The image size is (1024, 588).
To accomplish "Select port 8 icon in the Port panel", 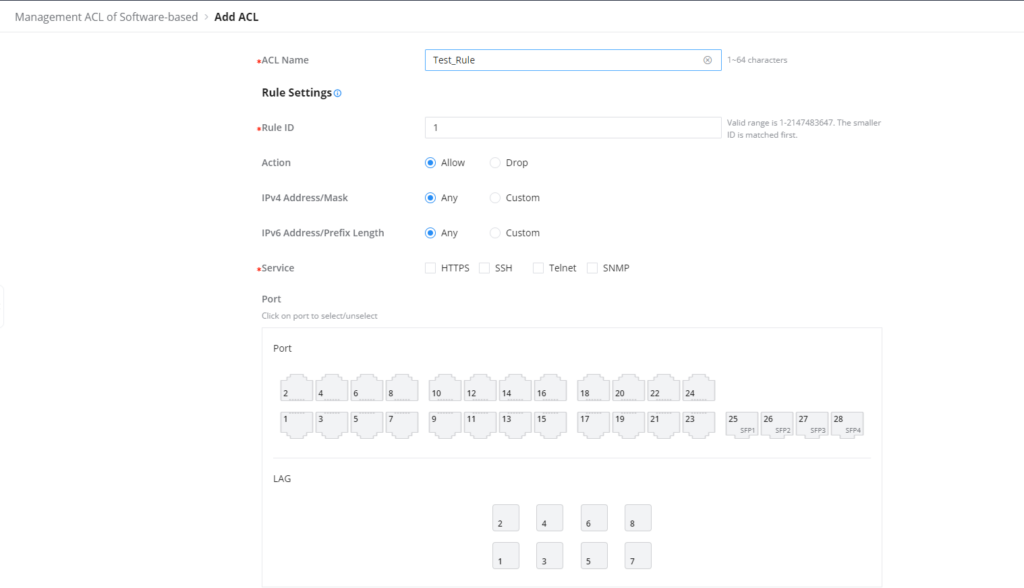I will 402,387.
